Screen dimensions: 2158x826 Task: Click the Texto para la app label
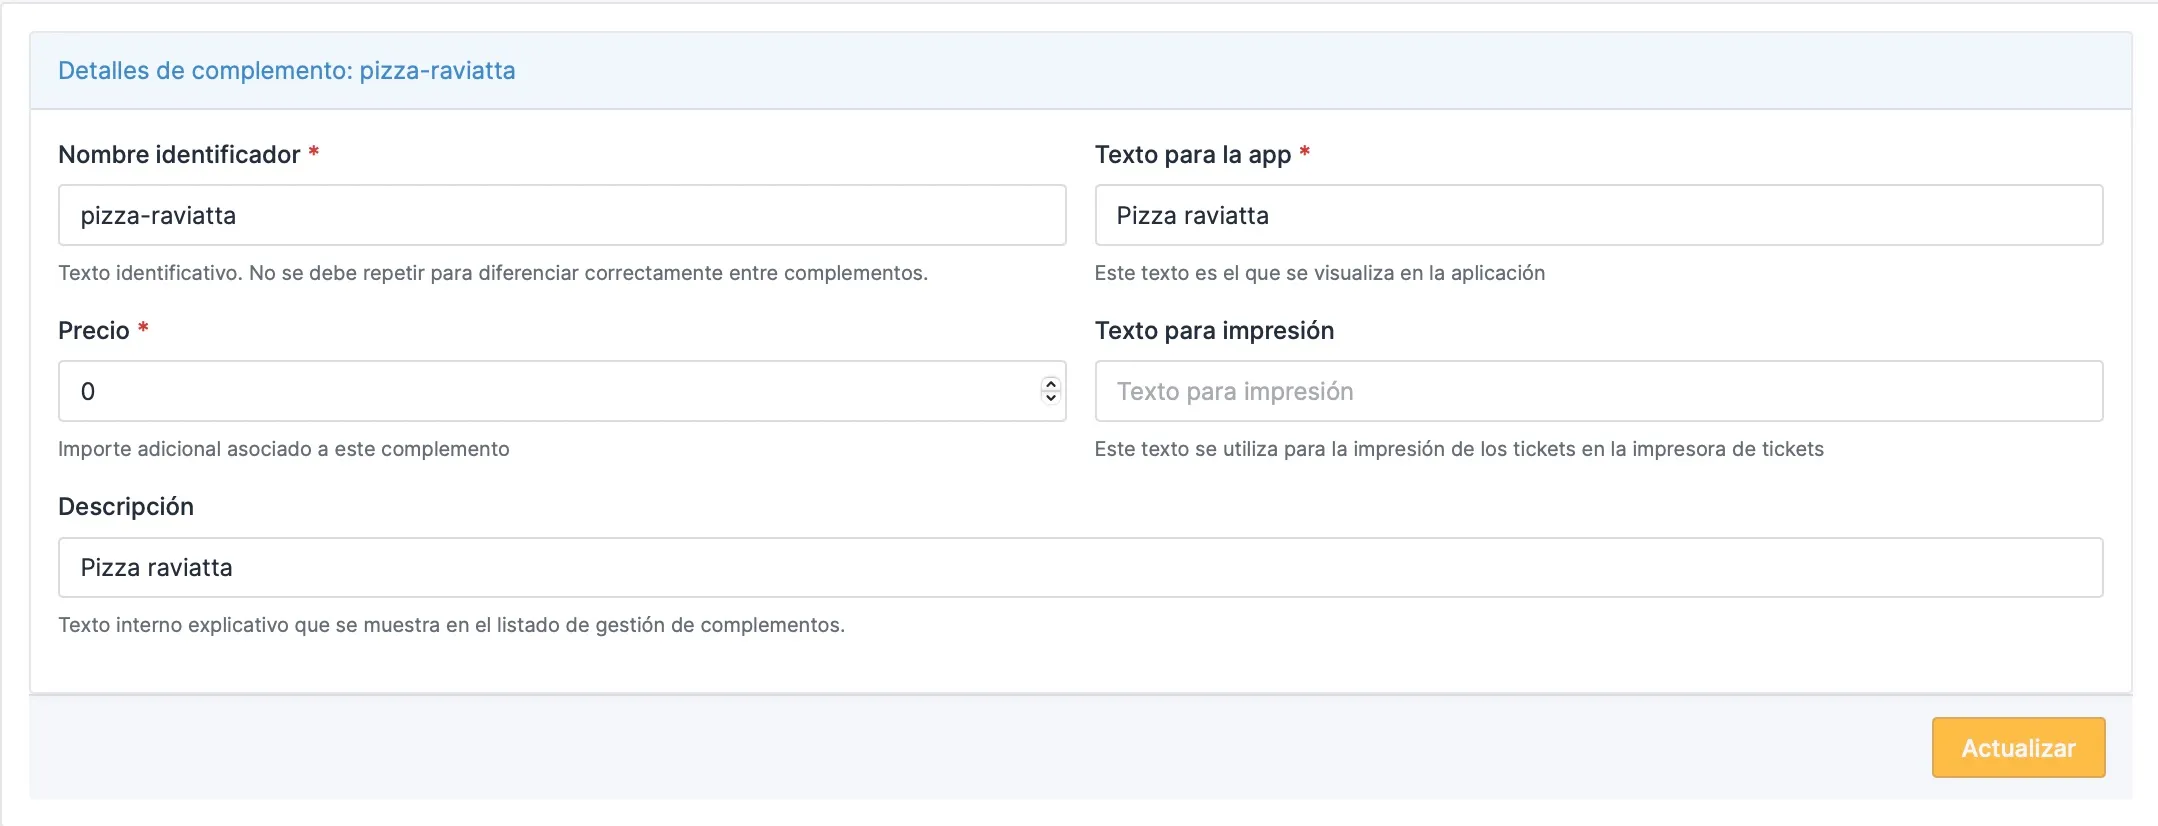coord(1193,155)
